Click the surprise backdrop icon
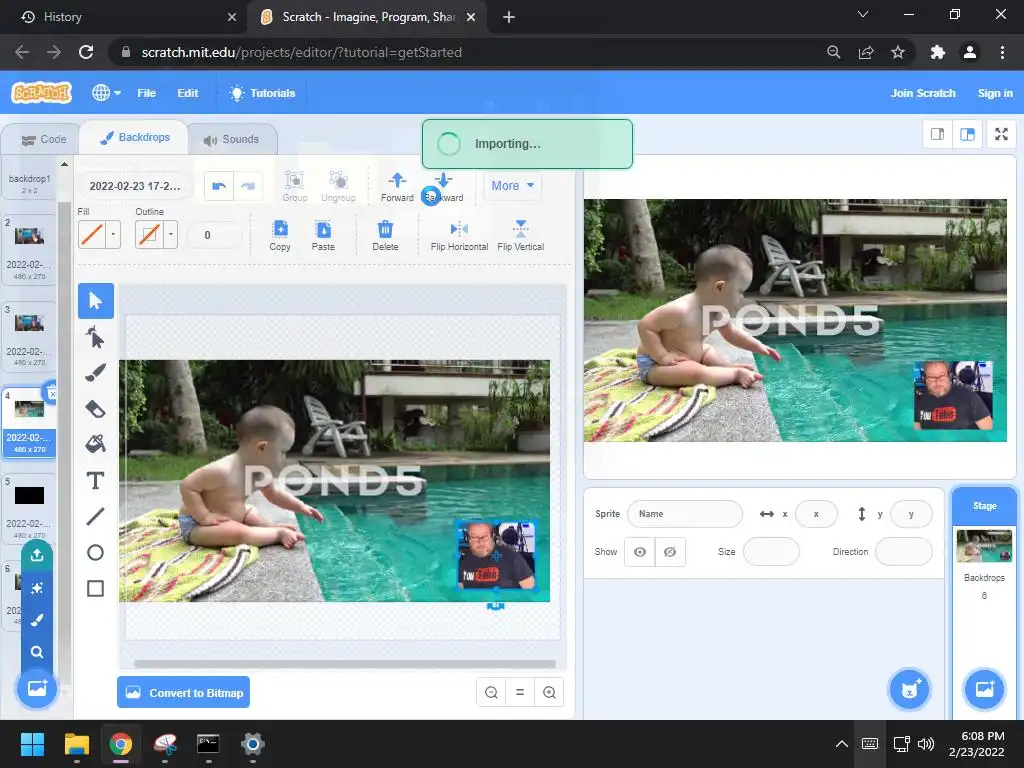Viewport: 1024px width, 768px height. pyautogui.click(x=37, y=588)
